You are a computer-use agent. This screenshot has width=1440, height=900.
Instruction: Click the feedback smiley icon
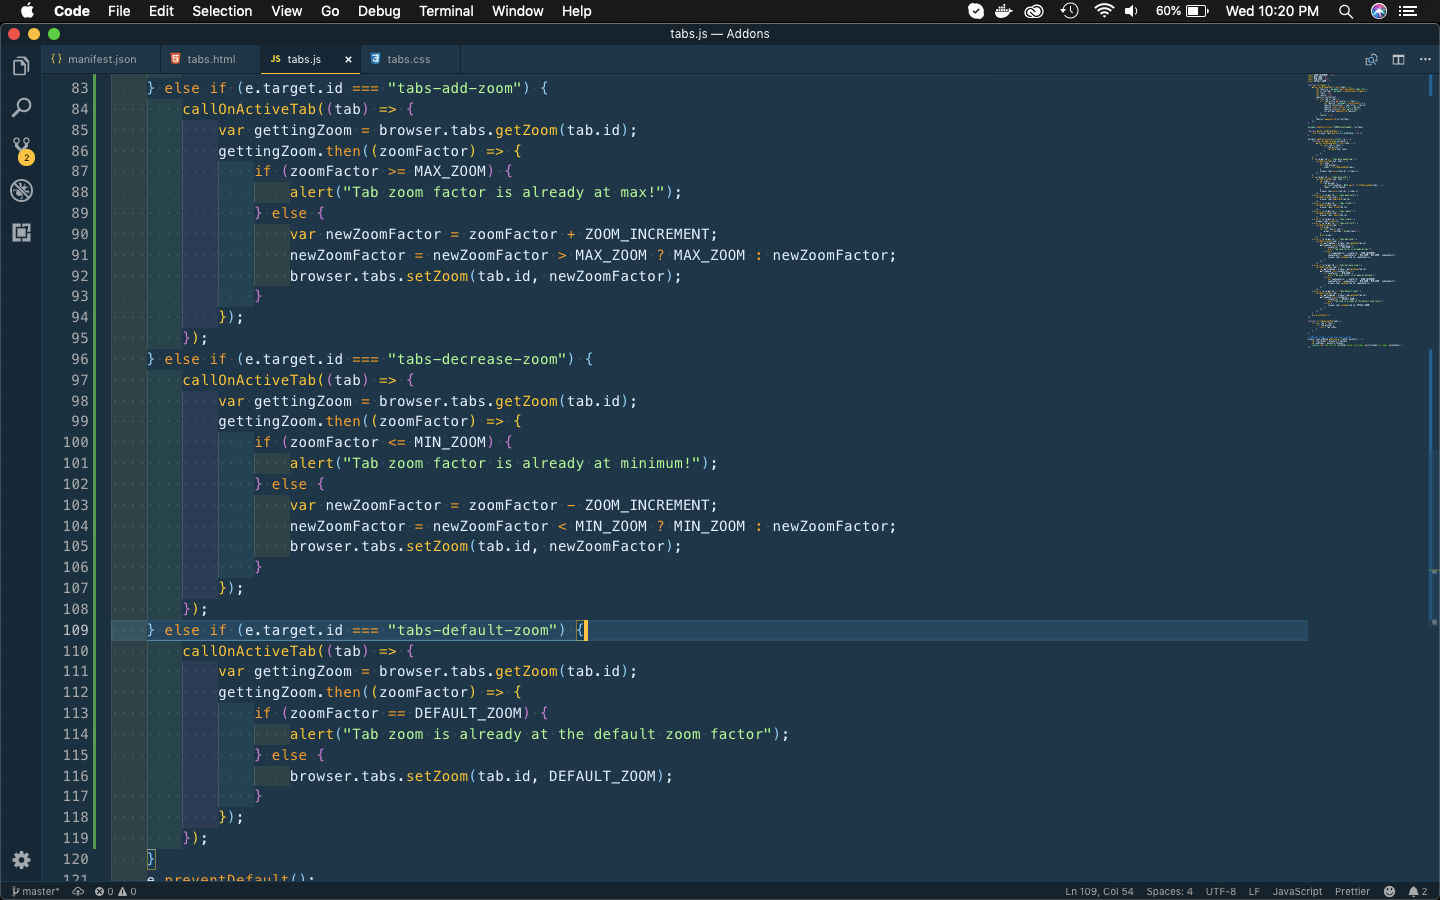coord(1389,891)
